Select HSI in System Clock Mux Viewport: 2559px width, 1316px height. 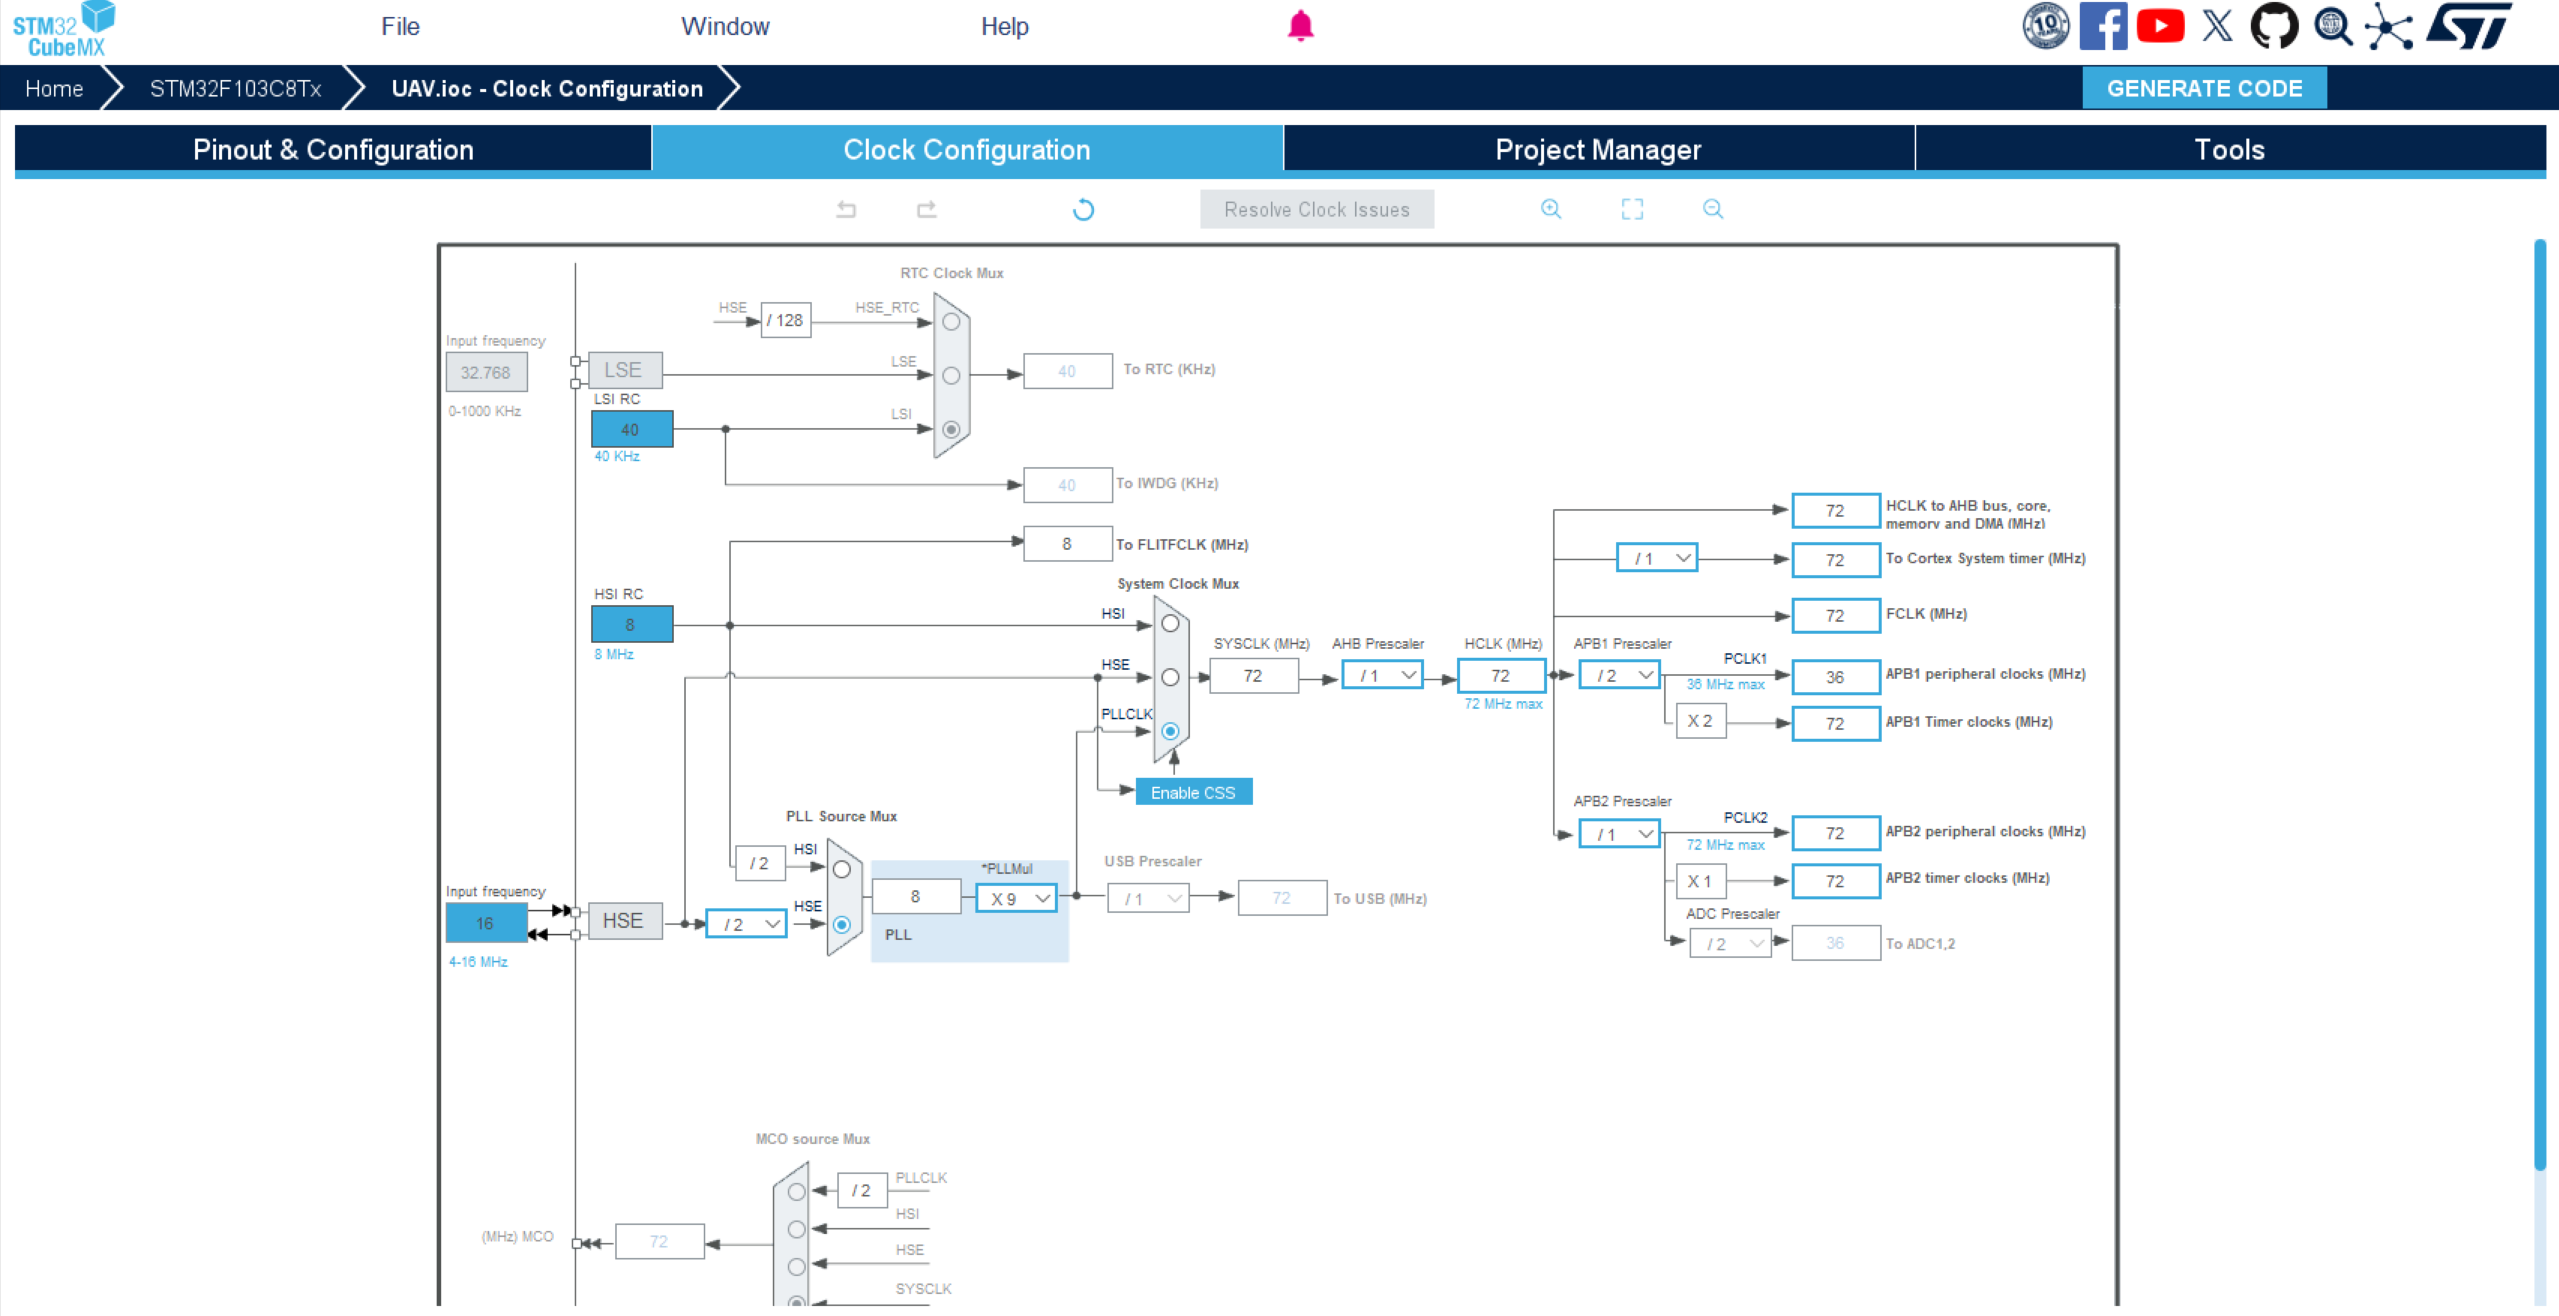1170,623
